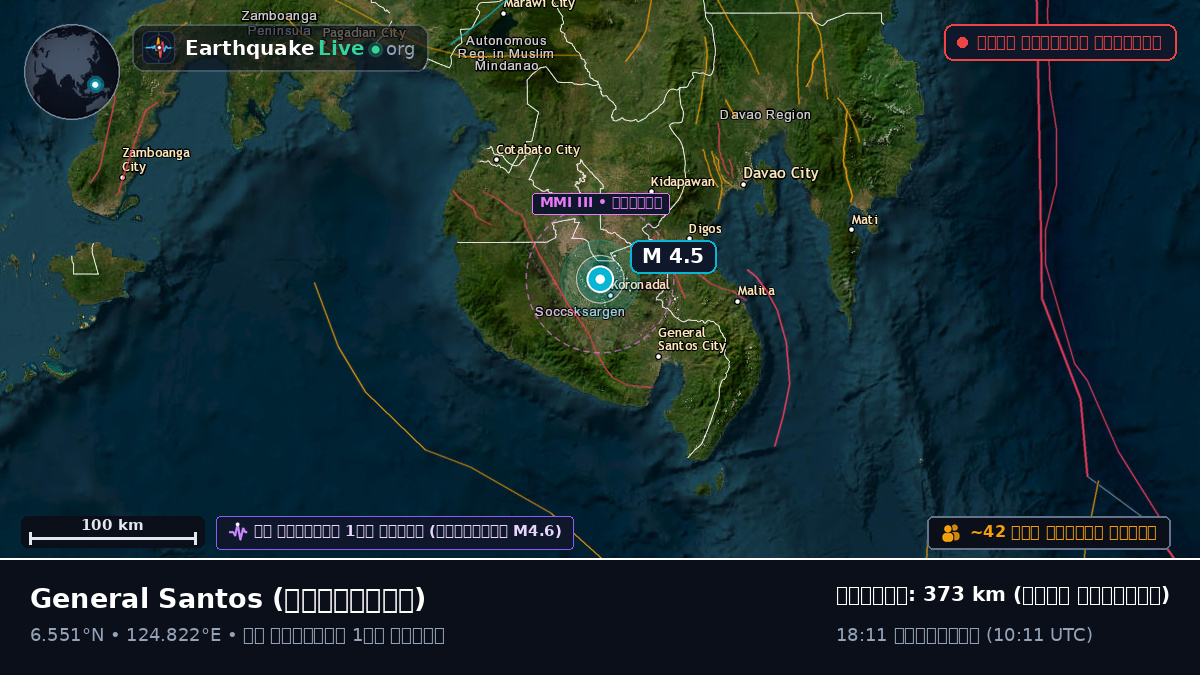Click the General Santos headline in bottom panel
This screenshot has height=675, width=1200.
pyautogui.click(x=228, y=599)
